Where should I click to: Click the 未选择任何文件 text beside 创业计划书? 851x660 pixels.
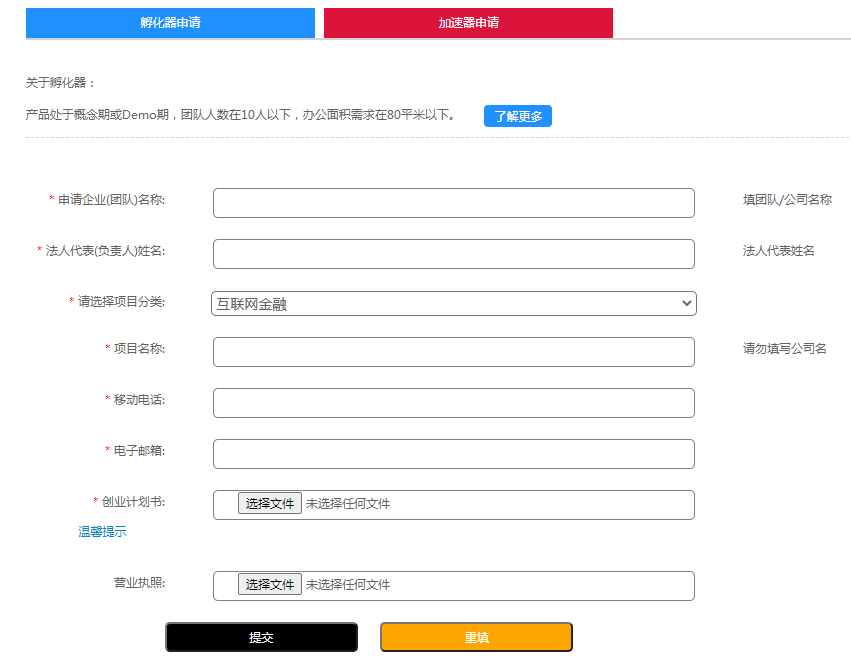click(348, 504)
